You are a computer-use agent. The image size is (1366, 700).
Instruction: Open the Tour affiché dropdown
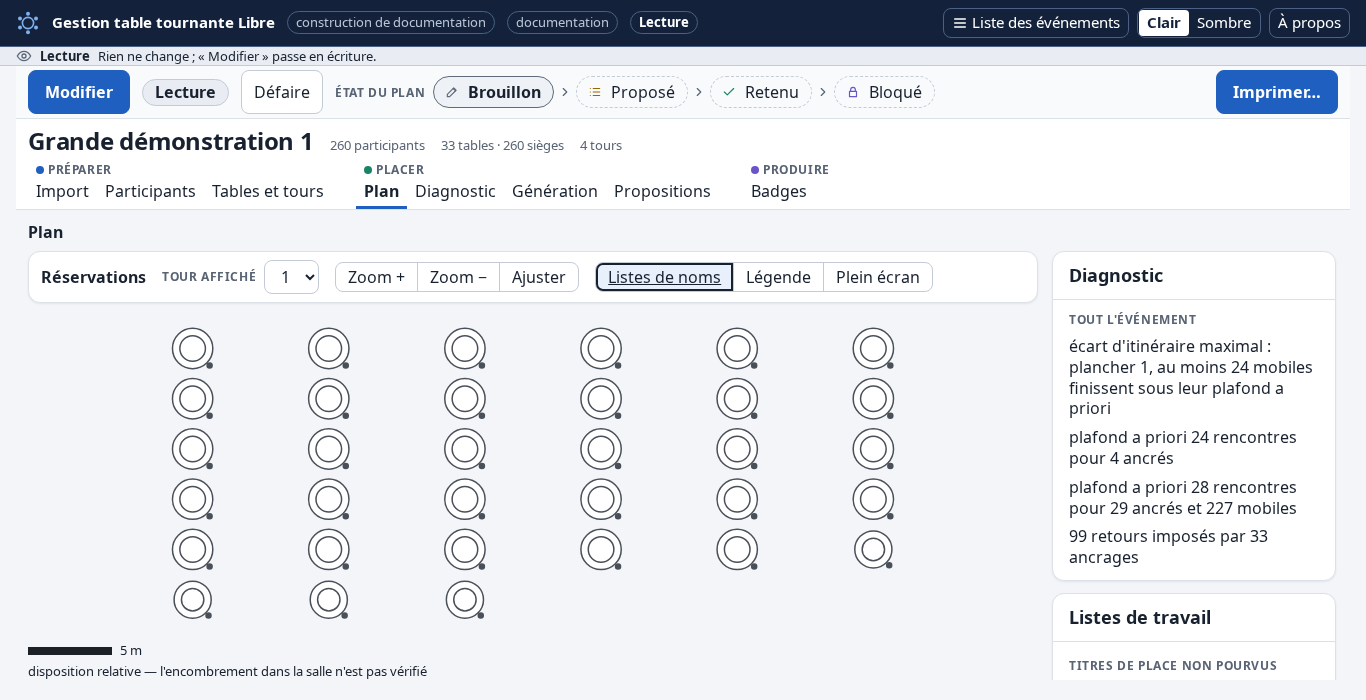[x=291, y=277]
